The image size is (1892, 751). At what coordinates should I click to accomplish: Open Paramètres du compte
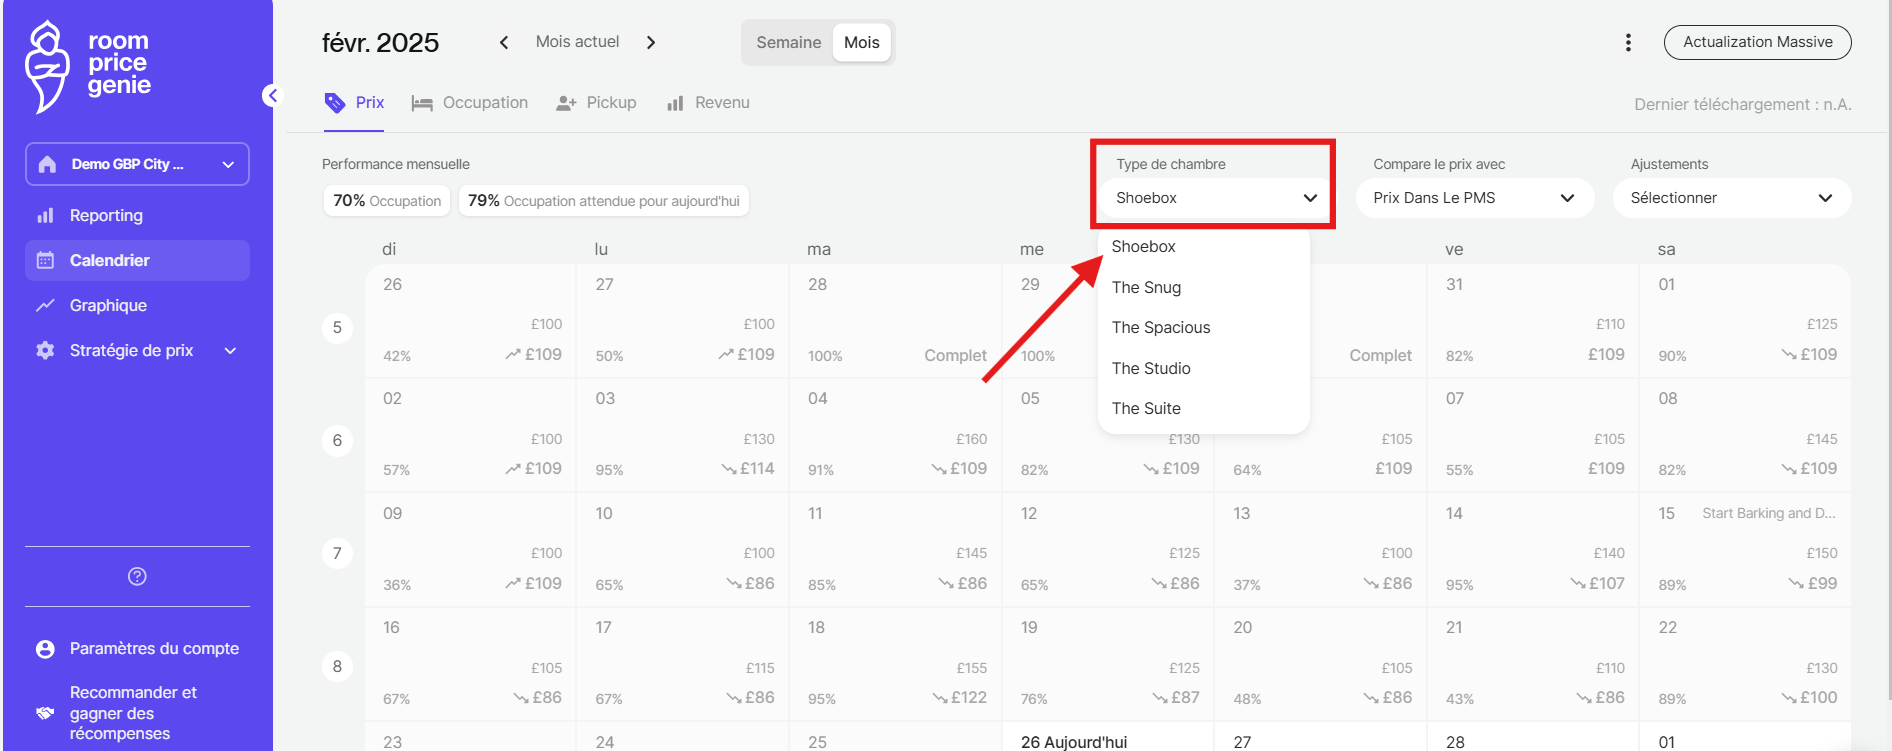154,648
